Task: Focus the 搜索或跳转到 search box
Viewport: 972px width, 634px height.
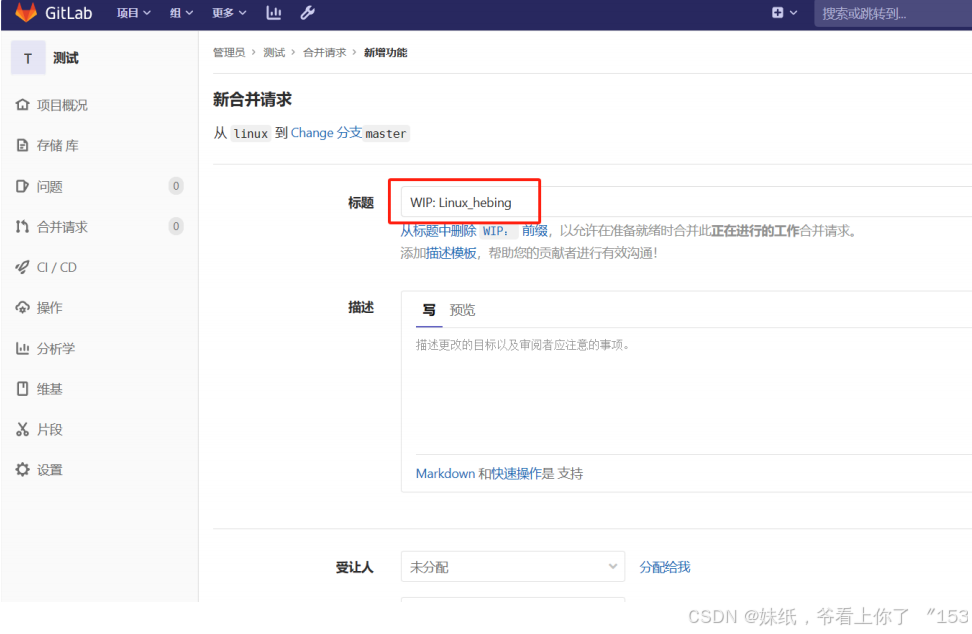Action: [893, 14]
